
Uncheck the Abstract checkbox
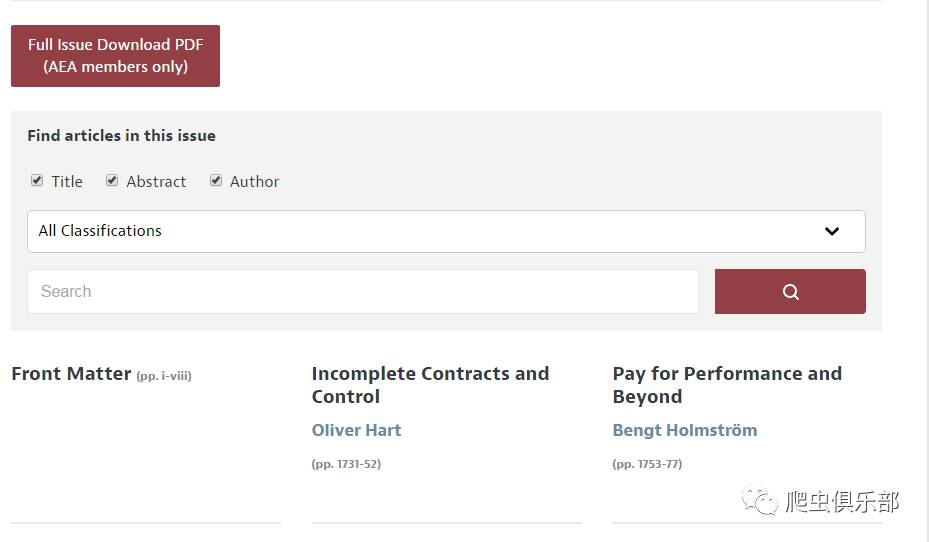tap(112, 181)
